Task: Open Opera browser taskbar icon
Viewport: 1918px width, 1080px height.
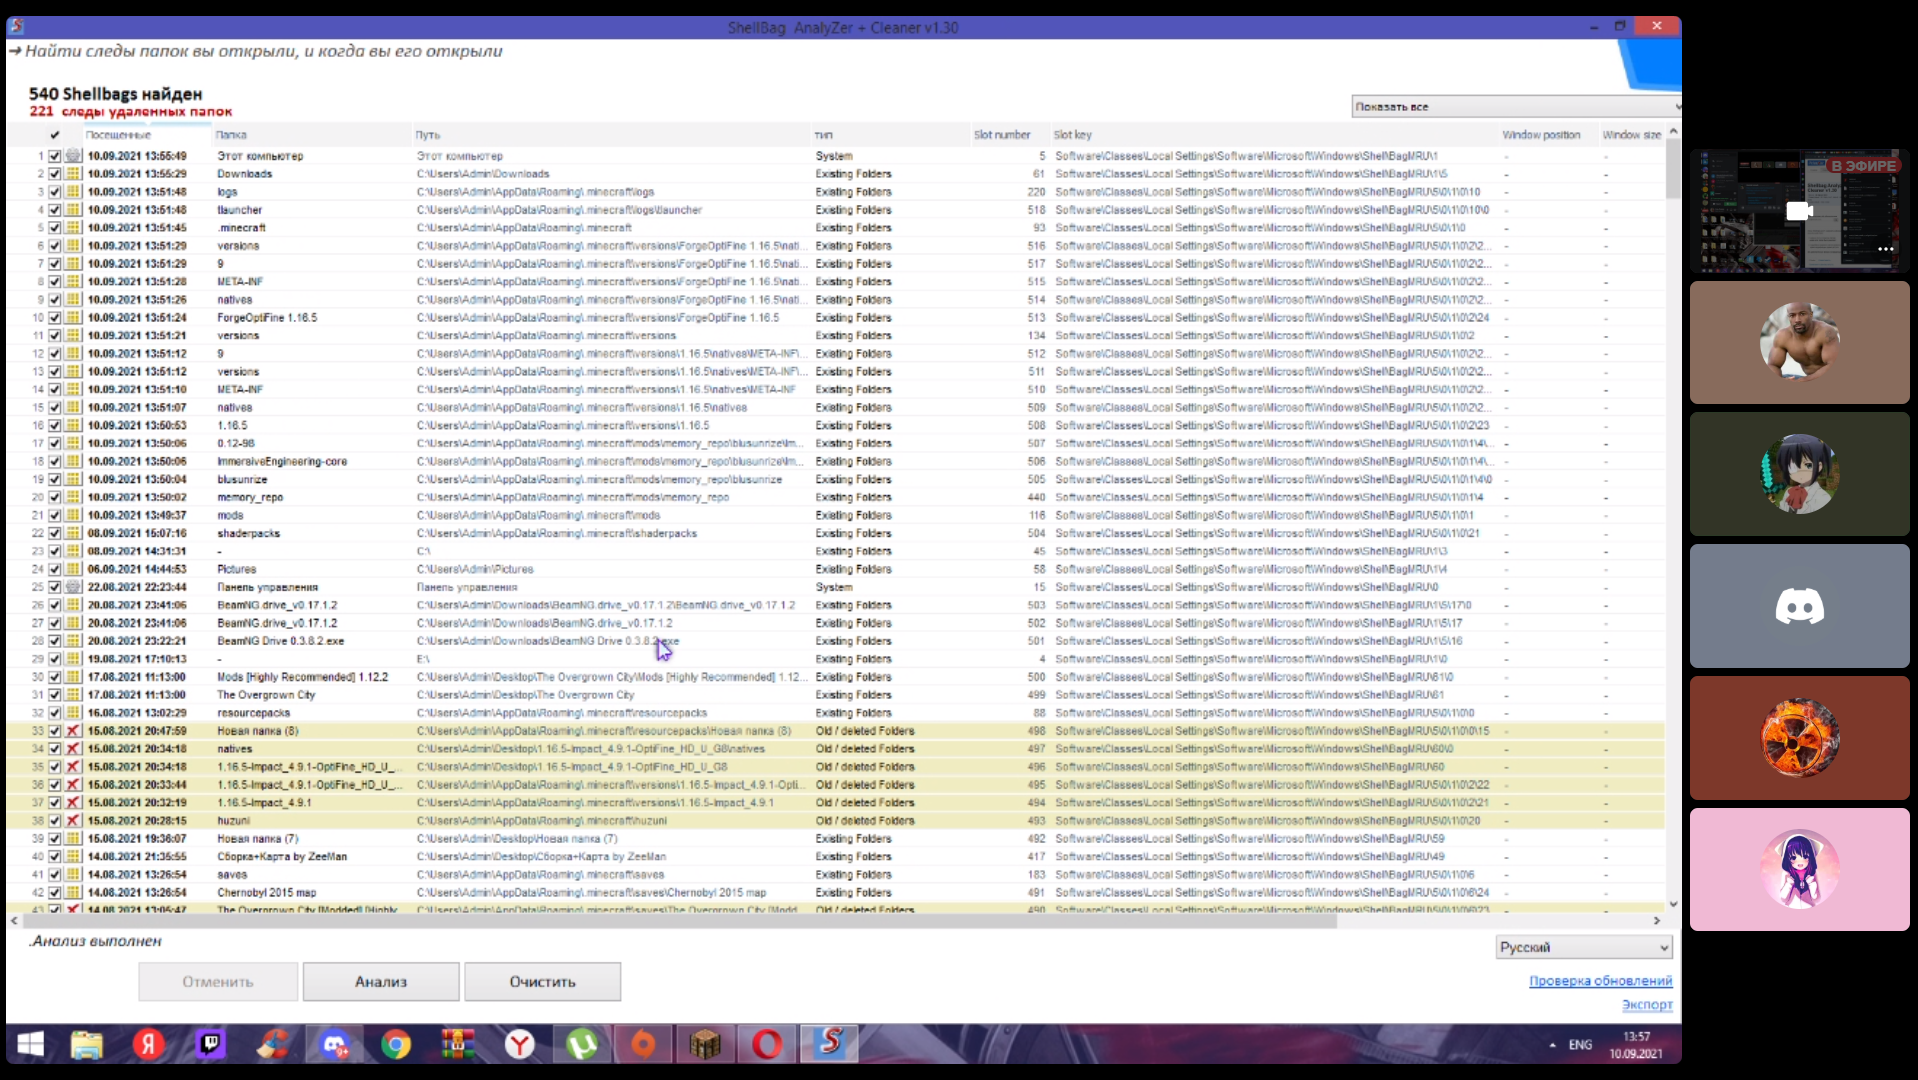Action: [x=767, y=1045]
